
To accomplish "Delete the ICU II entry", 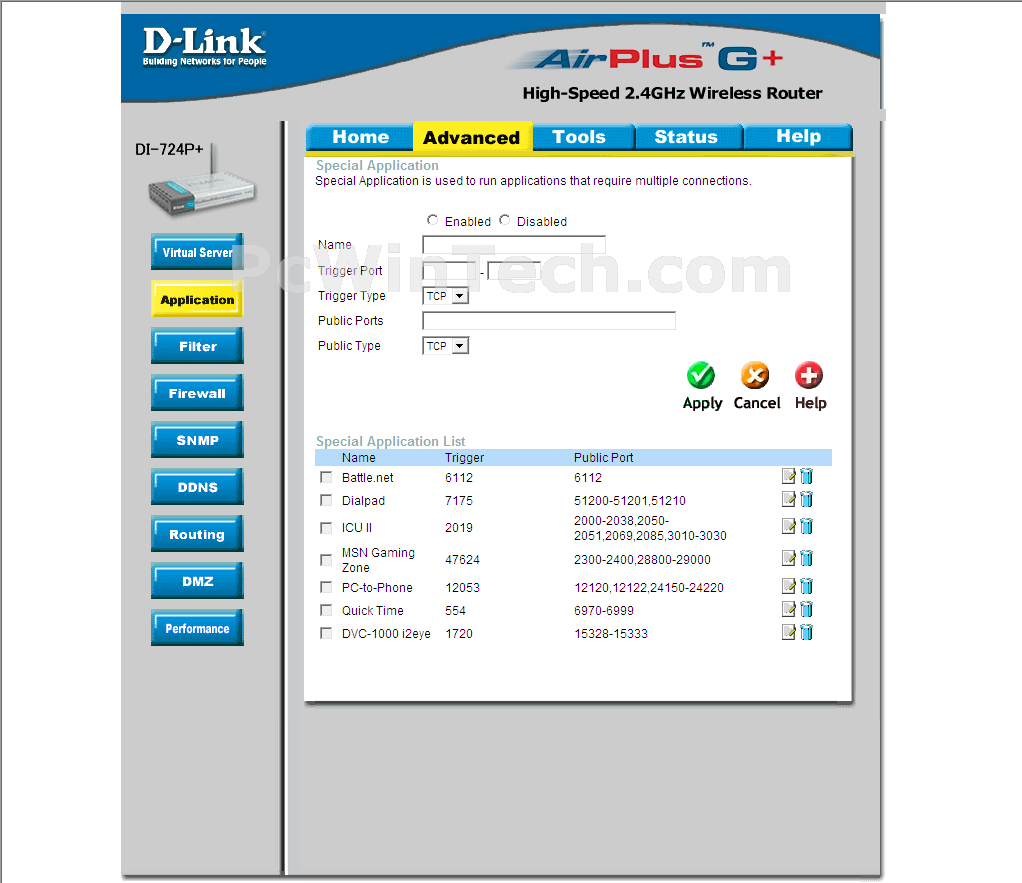I will click(x=806, y=526).
